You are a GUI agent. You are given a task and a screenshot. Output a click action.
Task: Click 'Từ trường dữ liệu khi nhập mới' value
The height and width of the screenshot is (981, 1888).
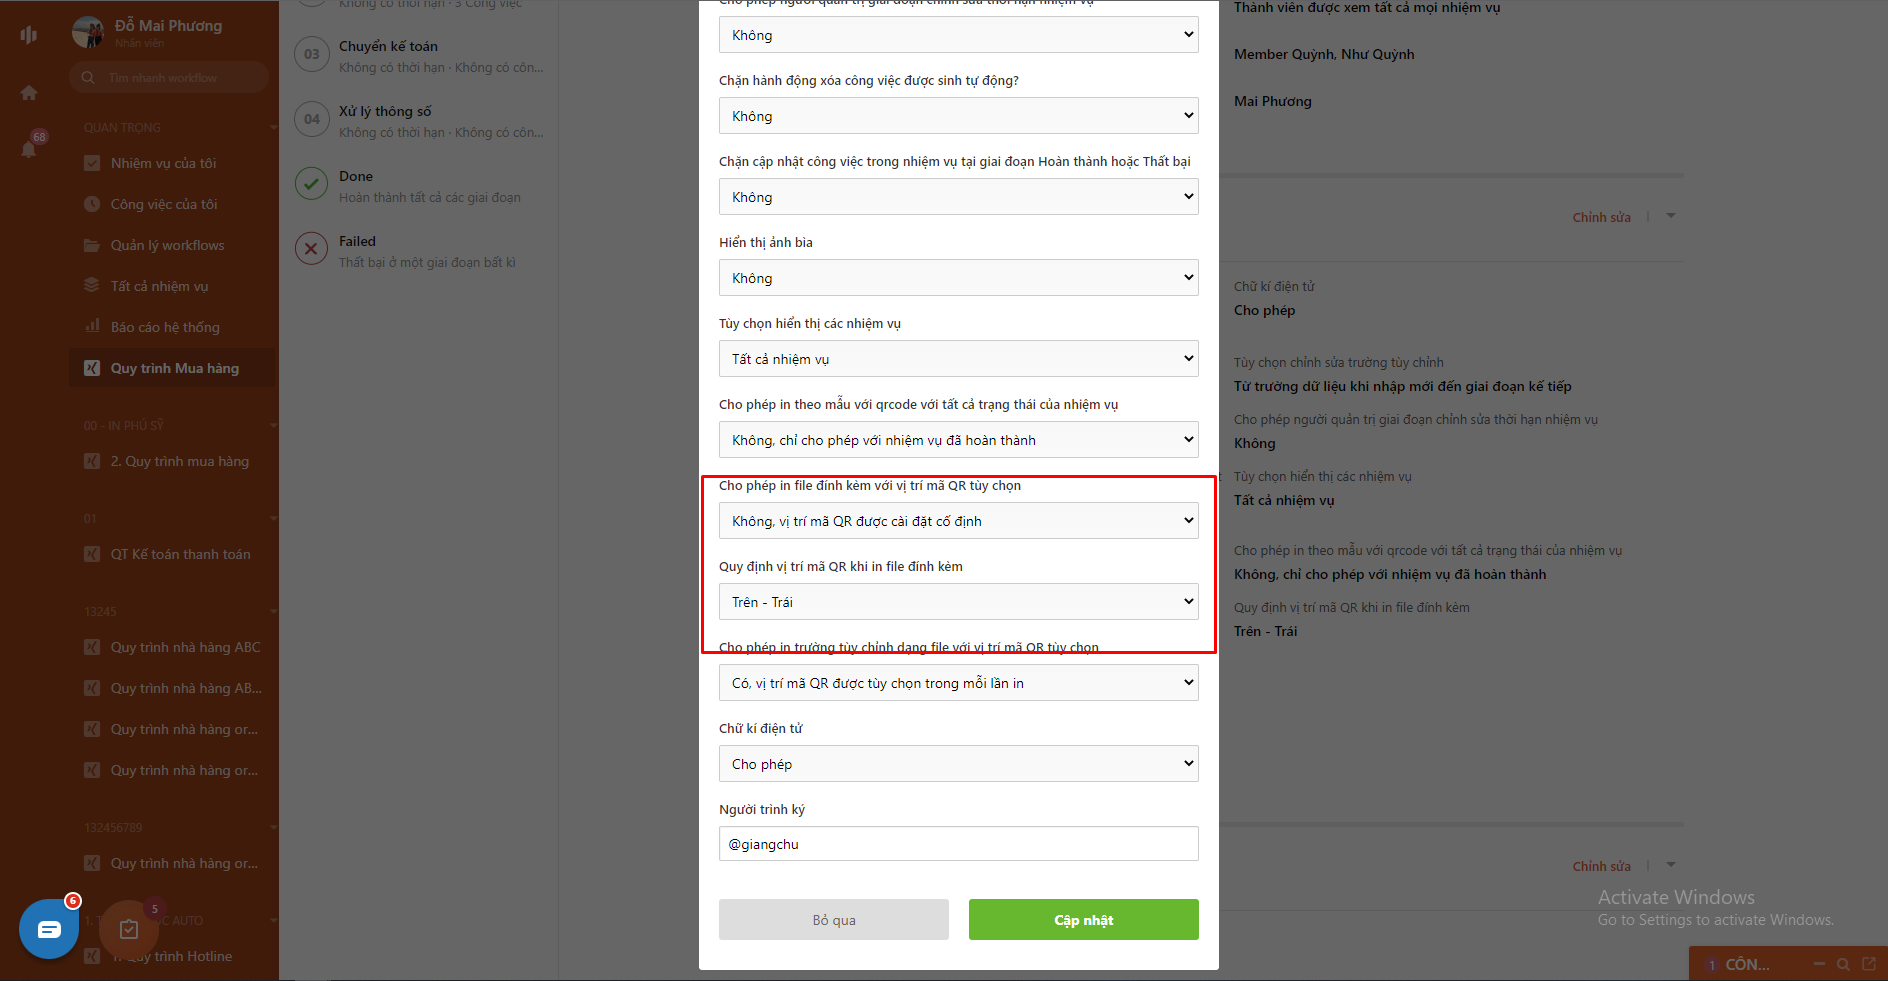1403,386
